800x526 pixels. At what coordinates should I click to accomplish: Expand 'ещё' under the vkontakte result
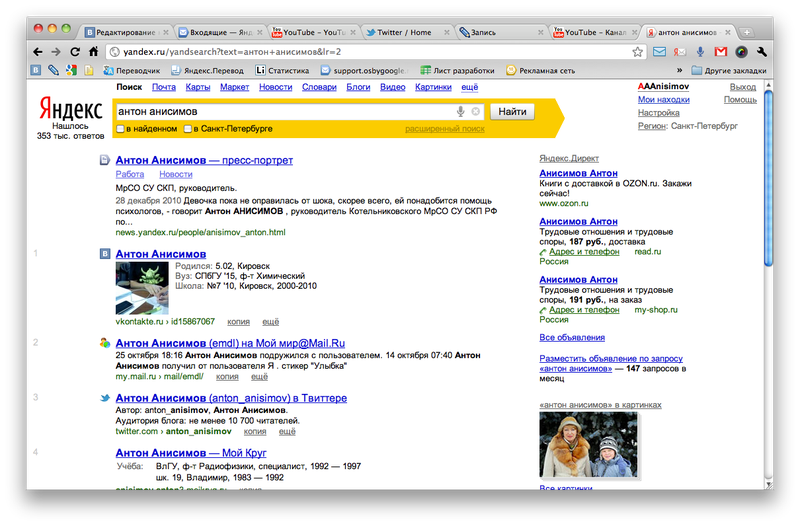coord(270,322)
